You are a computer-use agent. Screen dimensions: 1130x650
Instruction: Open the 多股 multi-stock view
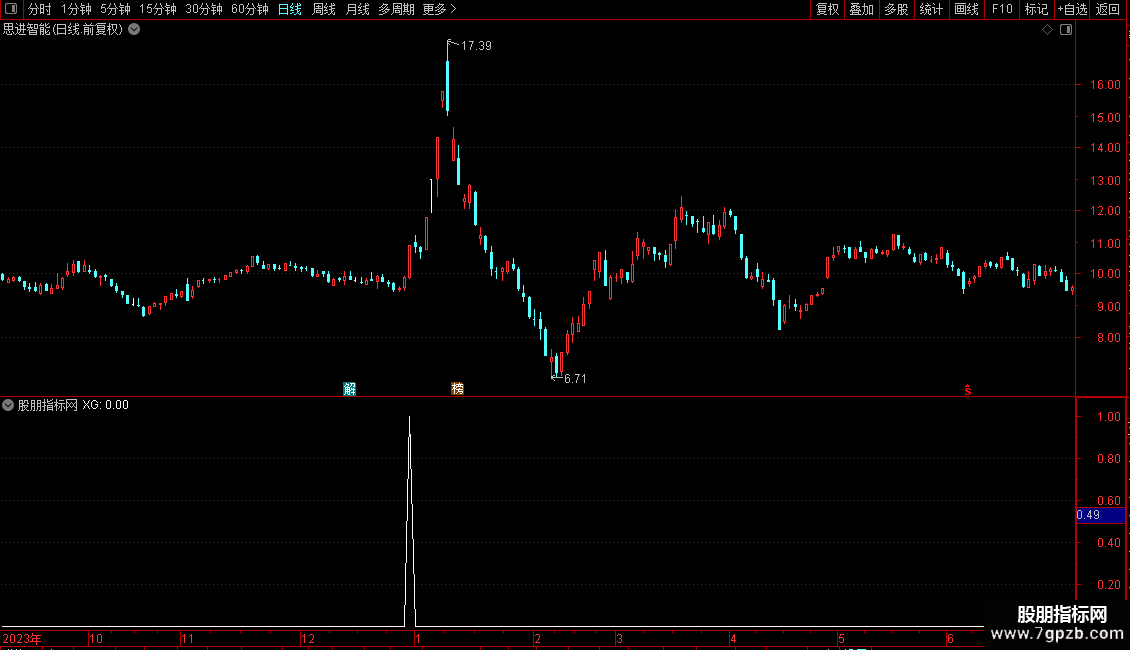point(896,9)
